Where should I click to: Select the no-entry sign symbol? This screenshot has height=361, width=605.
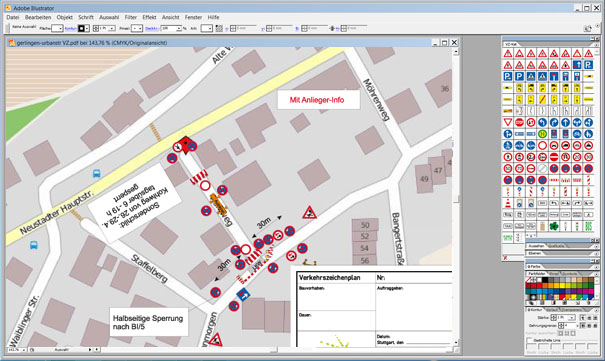click(554, 157)
